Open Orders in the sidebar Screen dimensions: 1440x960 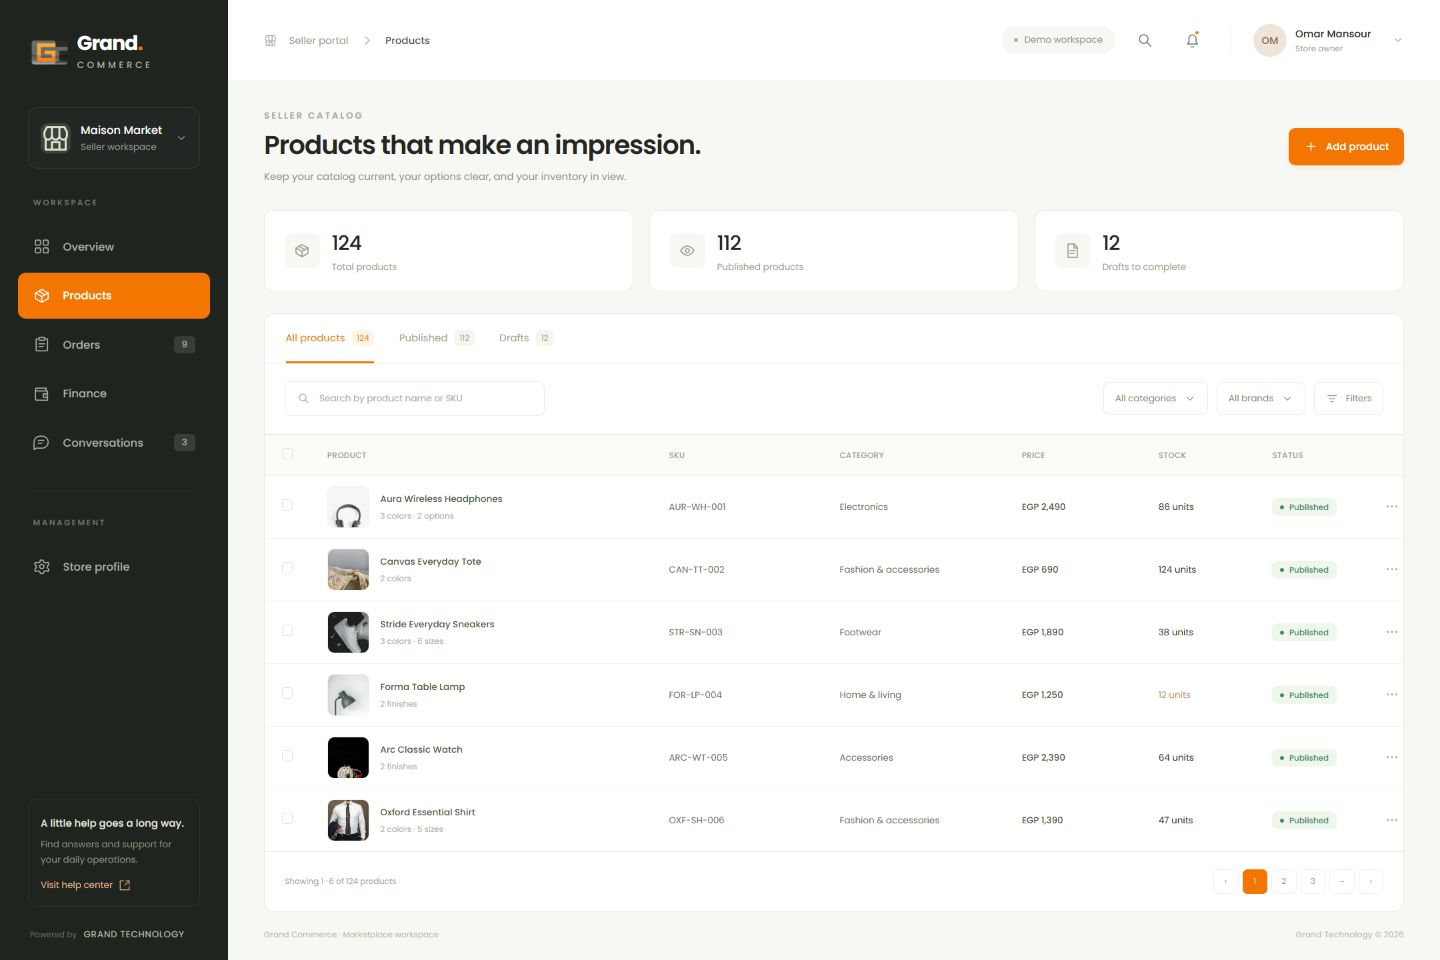point(114,345)
